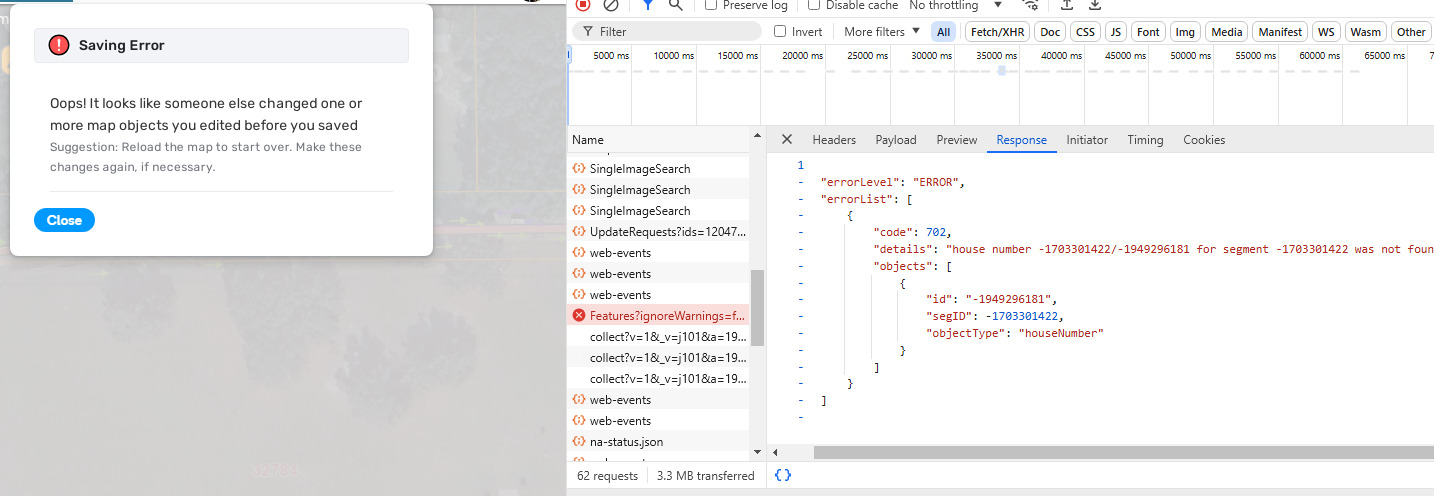This screenshot has width=1434, height=496.
Task: Toggle CSS filter chip
Action: click(1085, 32)
